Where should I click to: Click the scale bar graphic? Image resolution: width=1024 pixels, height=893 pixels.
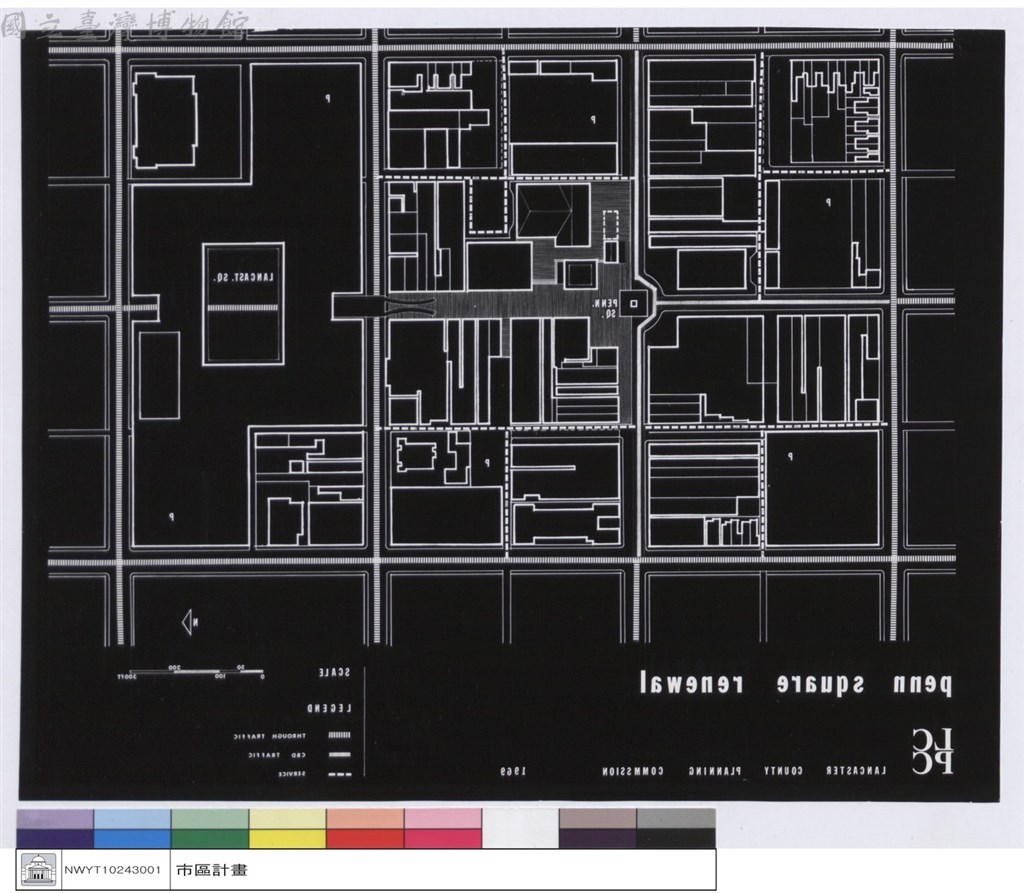[191, 673]
